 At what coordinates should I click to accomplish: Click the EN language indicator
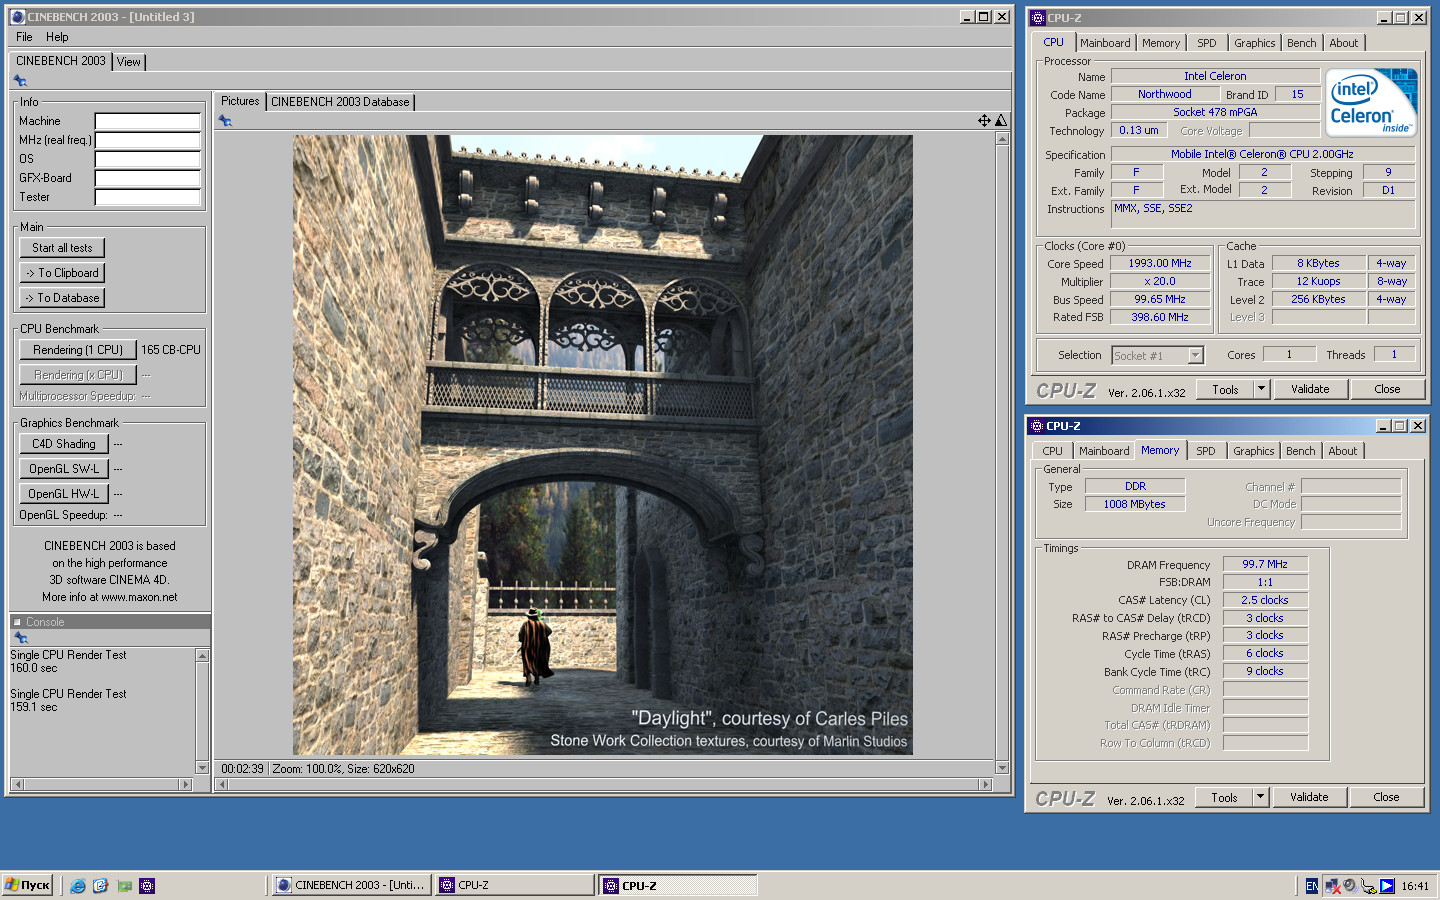[1312, 886]
